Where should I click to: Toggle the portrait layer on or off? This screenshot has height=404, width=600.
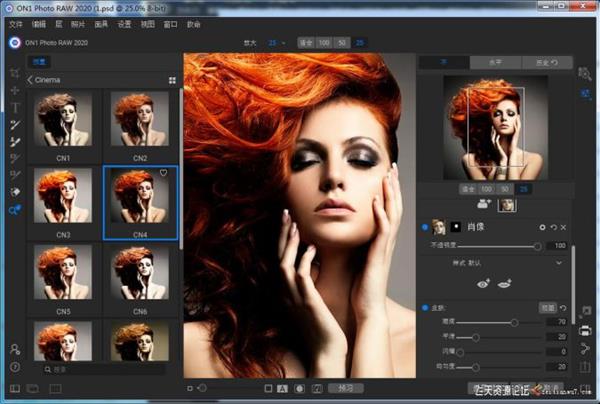425,227
